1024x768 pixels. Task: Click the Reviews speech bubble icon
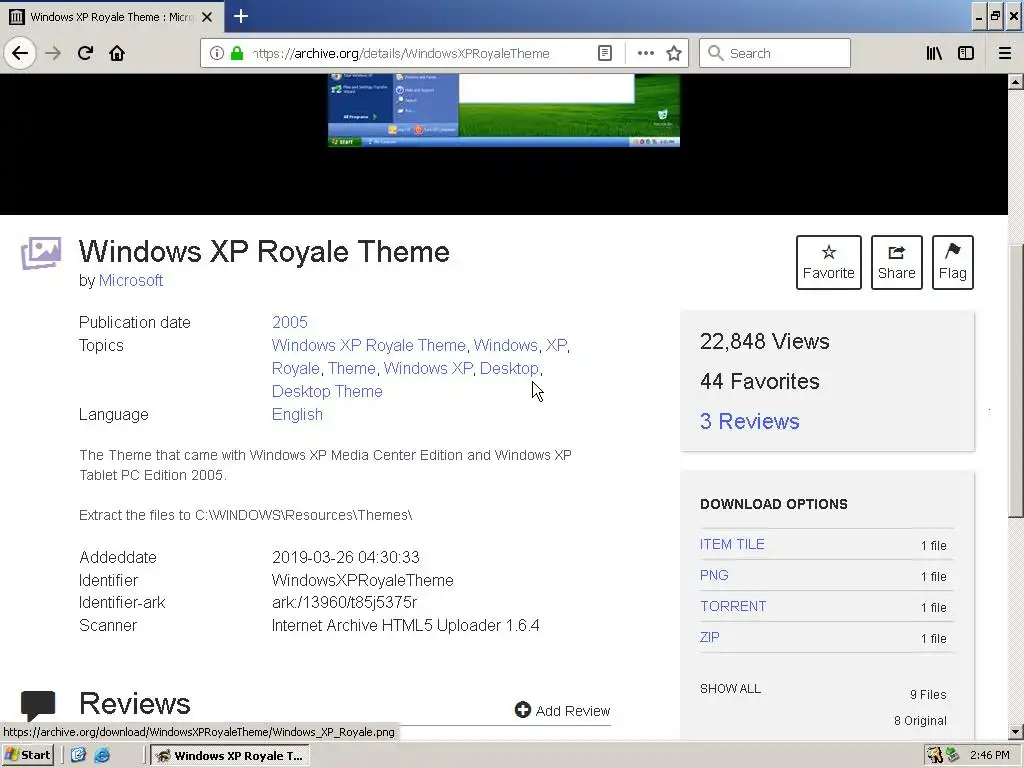pos(38,705)
